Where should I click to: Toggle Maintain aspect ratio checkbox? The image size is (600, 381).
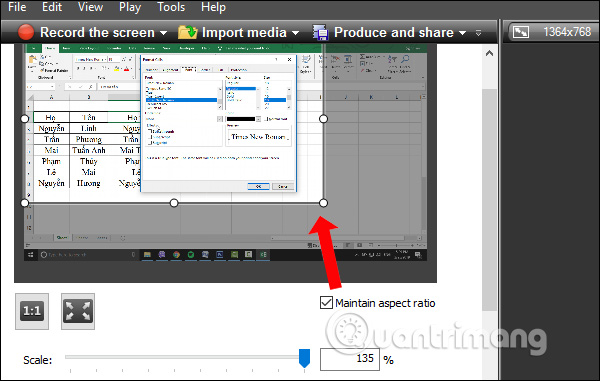[326, 303]
